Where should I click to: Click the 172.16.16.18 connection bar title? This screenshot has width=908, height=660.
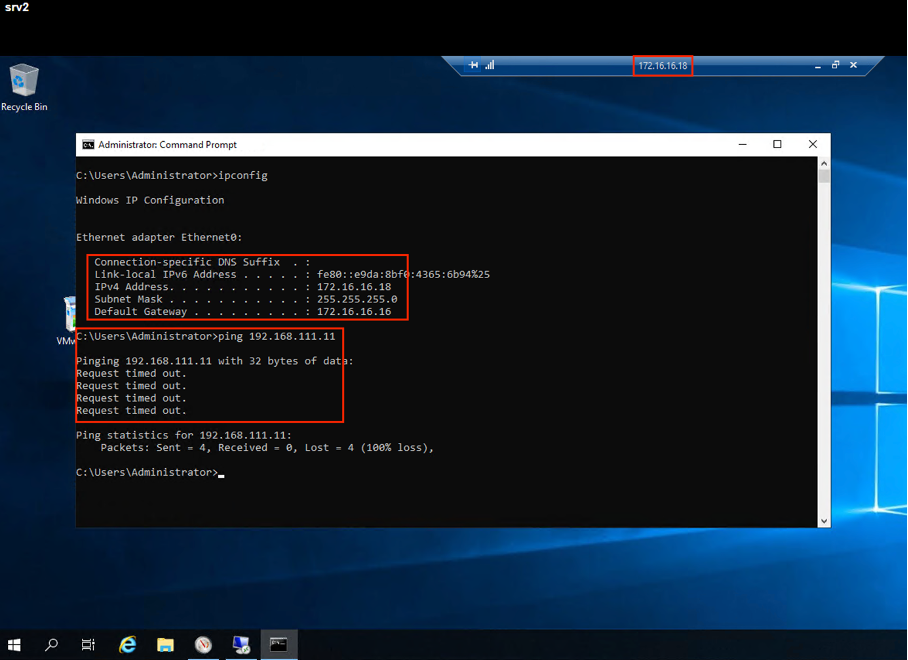coord(662,65)
